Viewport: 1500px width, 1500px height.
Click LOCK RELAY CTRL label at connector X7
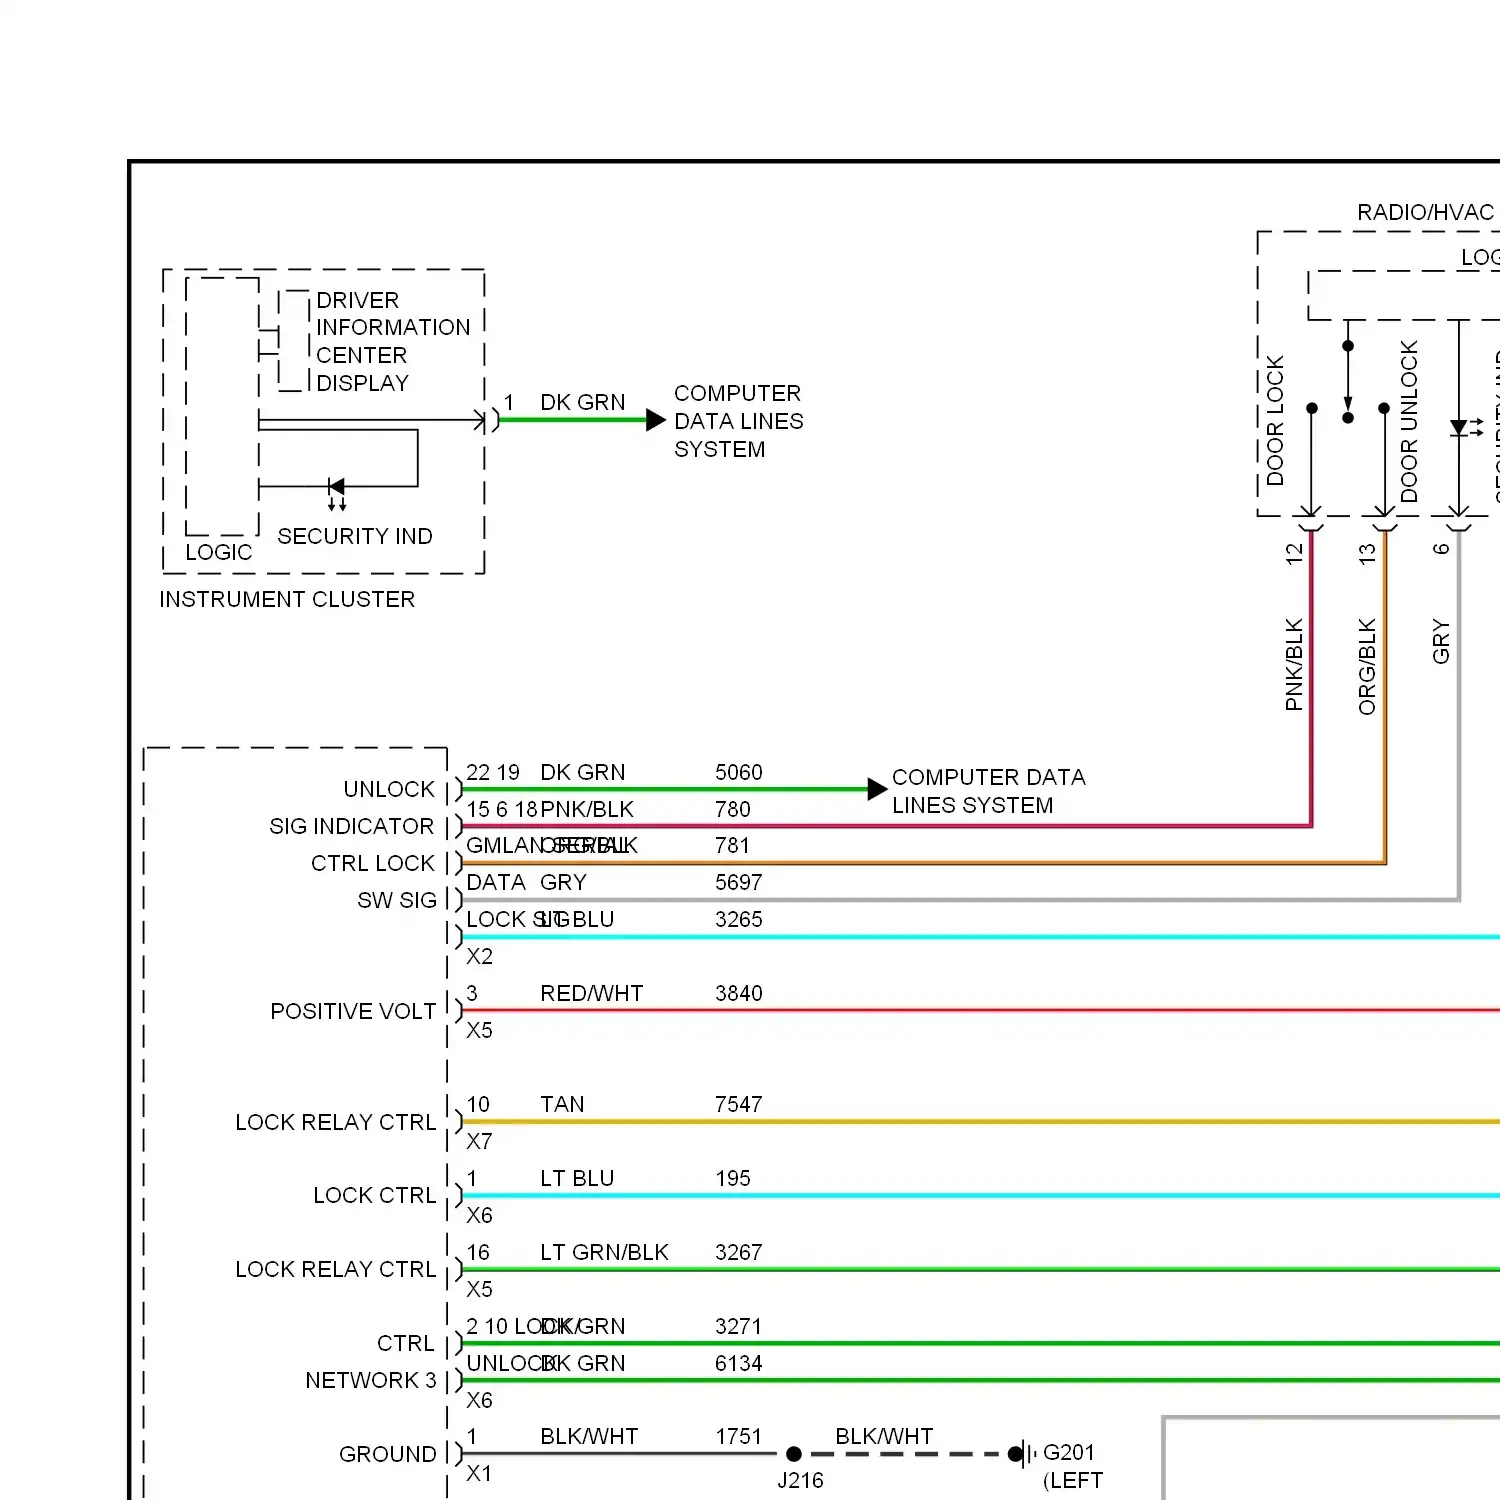(x=336, y=1122)
